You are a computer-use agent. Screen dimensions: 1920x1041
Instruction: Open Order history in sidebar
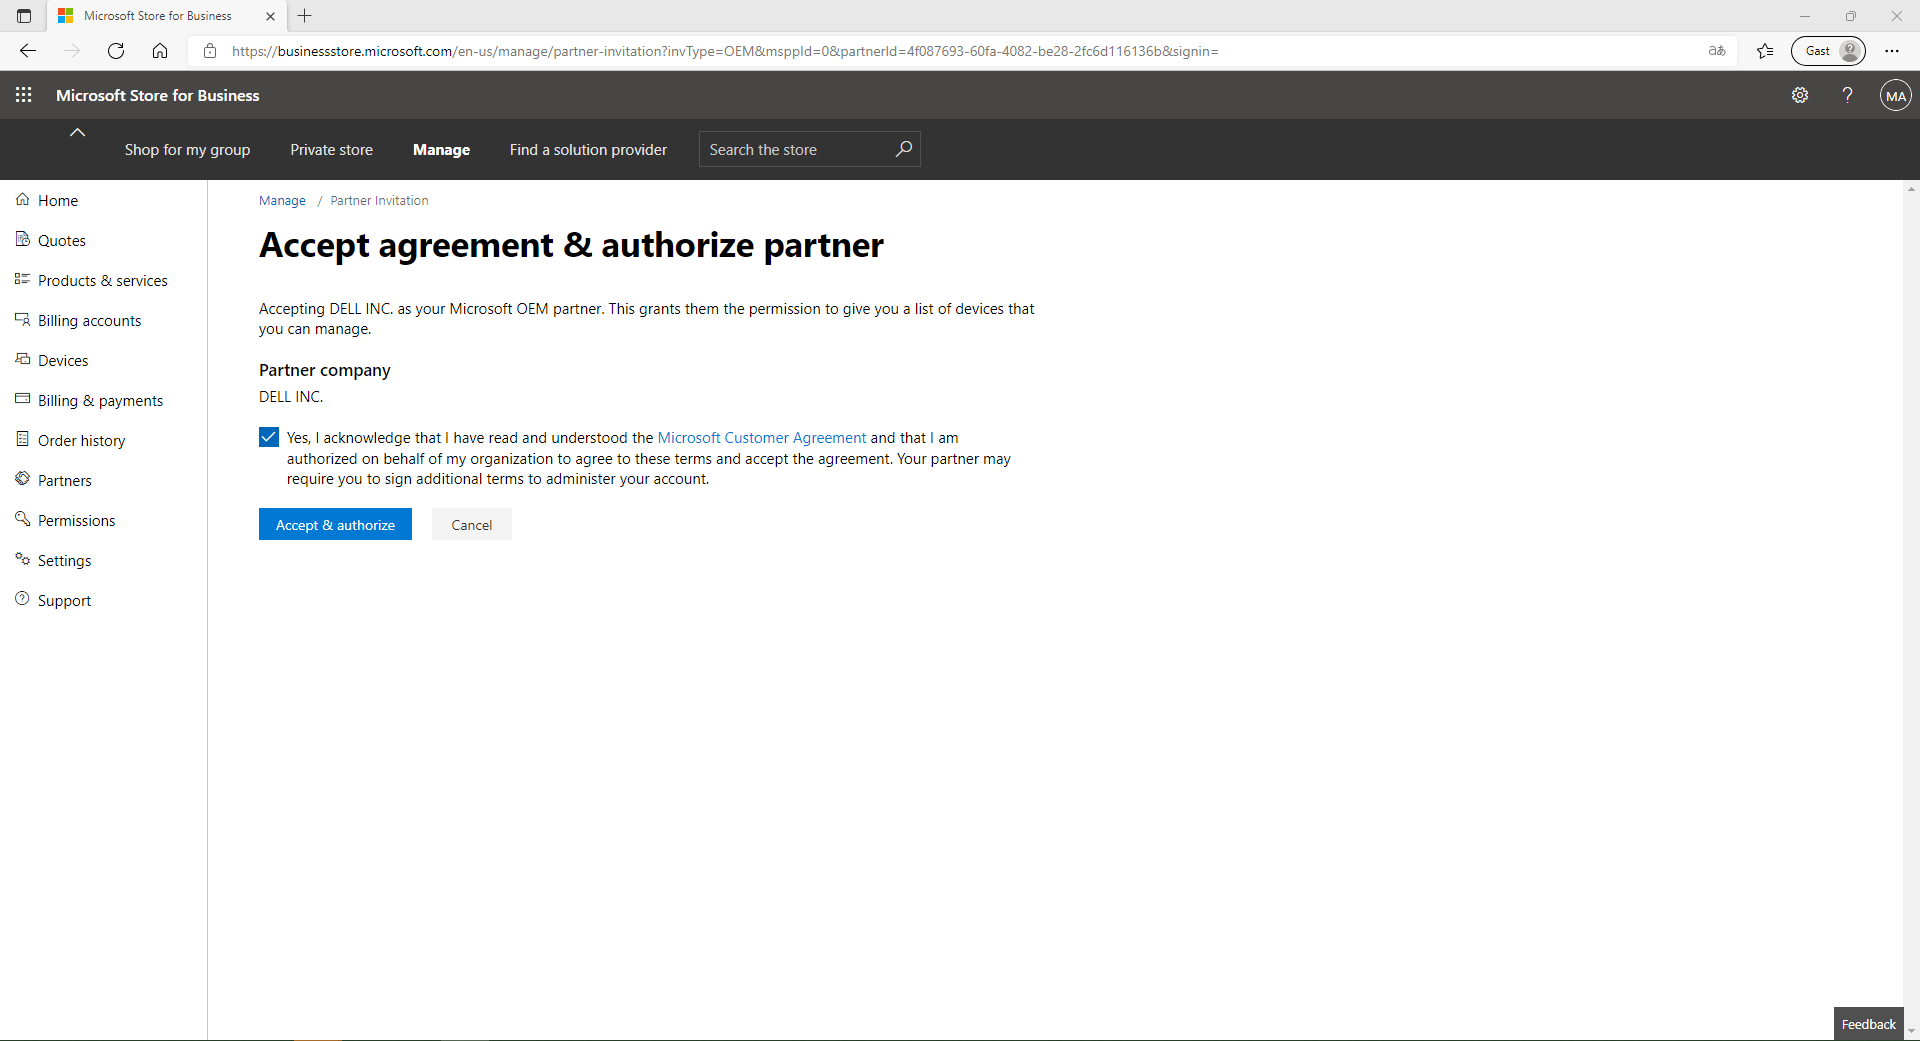[x=82, y=440]
